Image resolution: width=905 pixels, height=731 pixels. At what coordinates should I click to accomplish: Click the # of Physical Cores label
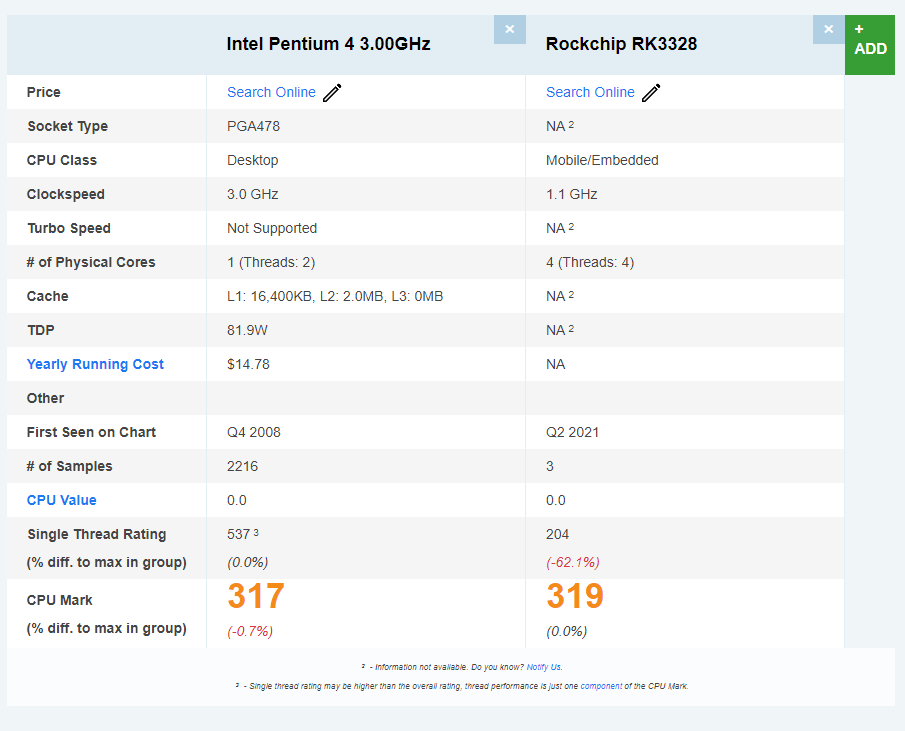91,263
